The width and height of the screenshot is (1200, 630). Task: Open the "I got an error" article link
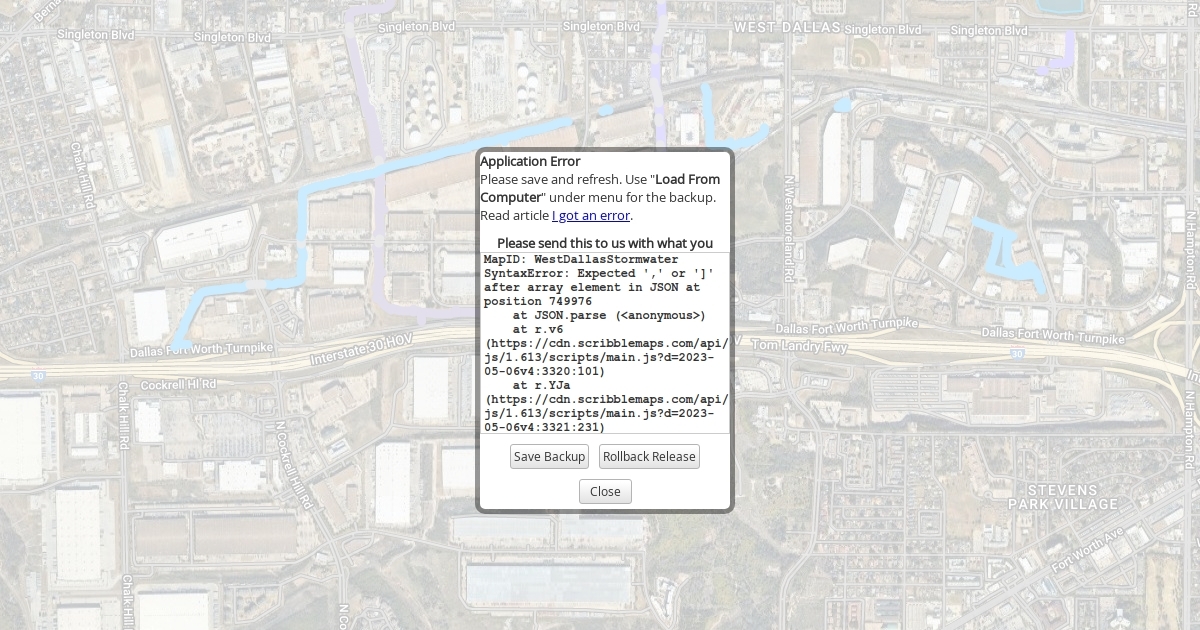591,215
